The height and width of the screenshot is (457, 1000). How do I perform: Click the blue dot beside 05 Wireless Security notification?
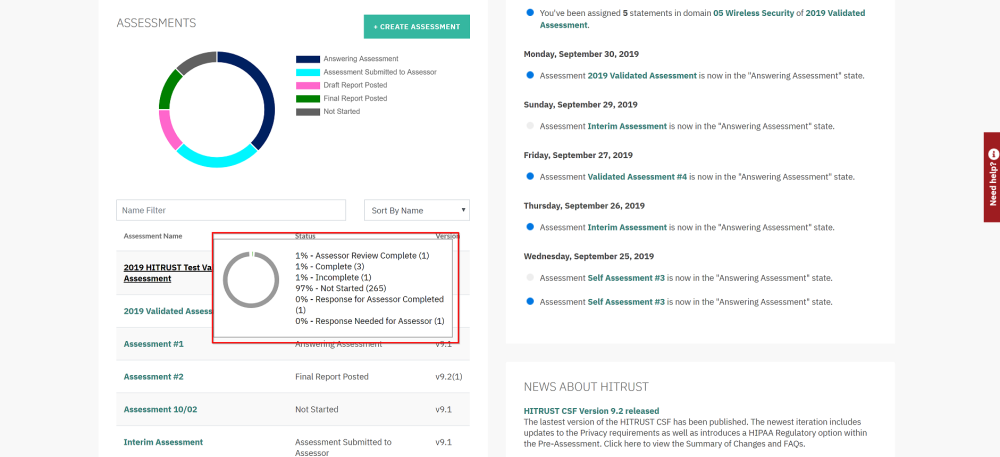(530, 12)
